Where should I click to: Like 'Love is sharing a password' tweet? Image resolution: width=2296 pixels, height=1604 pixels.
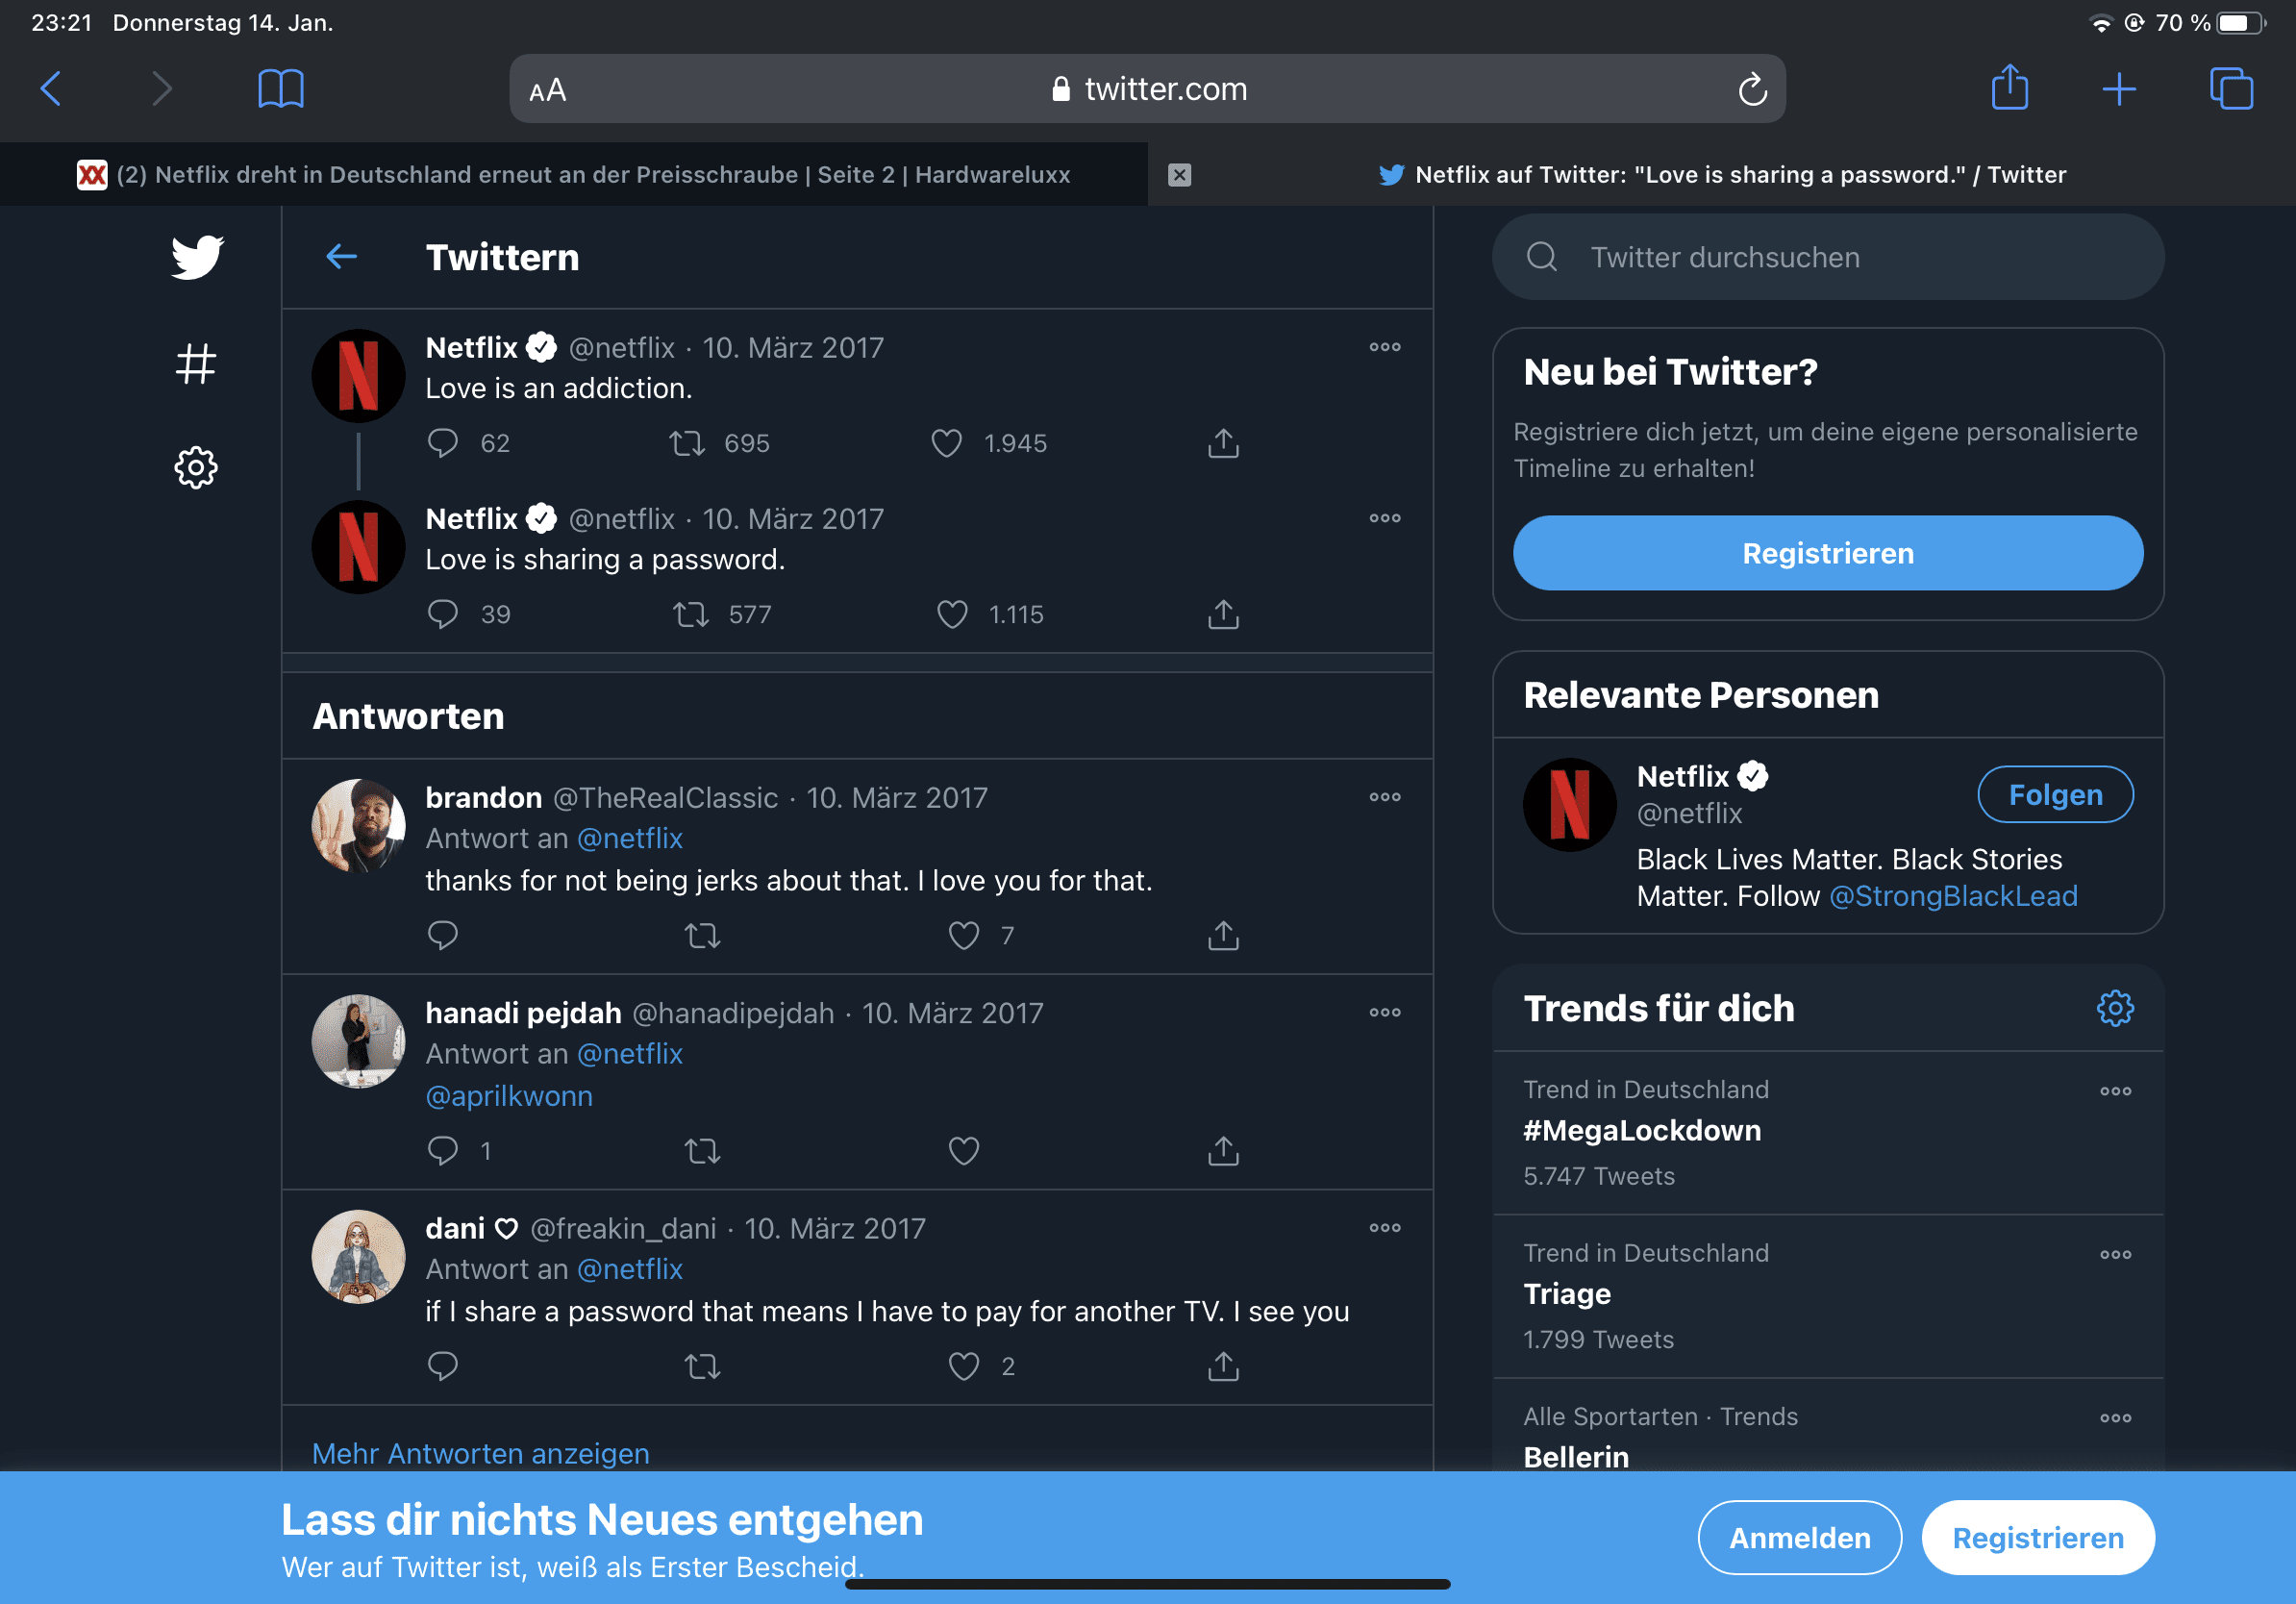coord(952,614)
